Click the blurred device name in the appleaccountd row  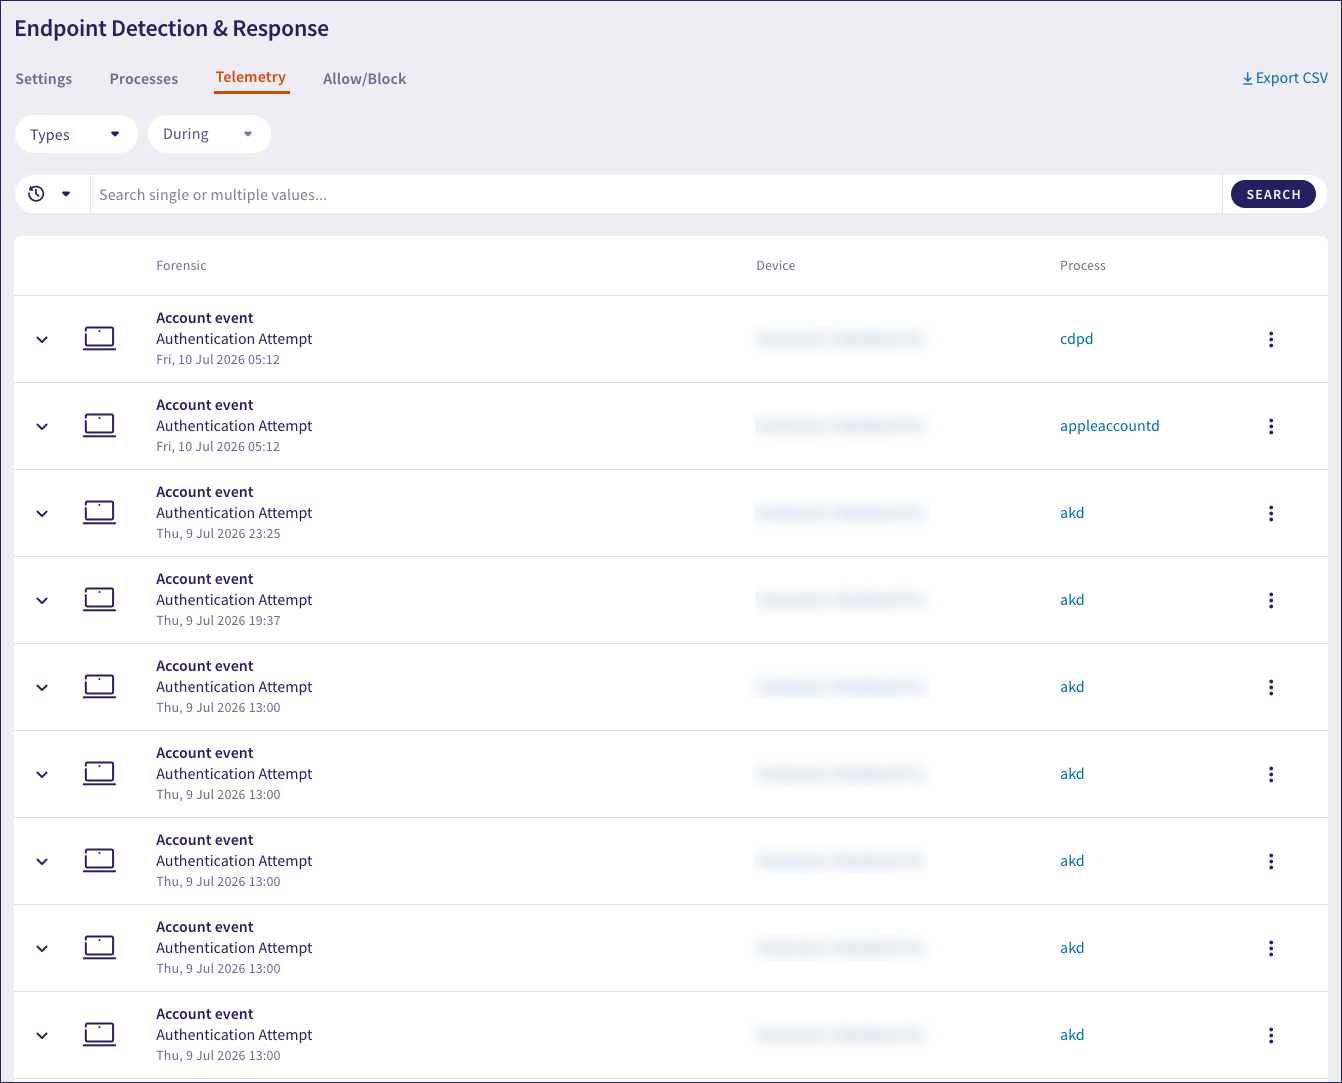tap(840, 426)
